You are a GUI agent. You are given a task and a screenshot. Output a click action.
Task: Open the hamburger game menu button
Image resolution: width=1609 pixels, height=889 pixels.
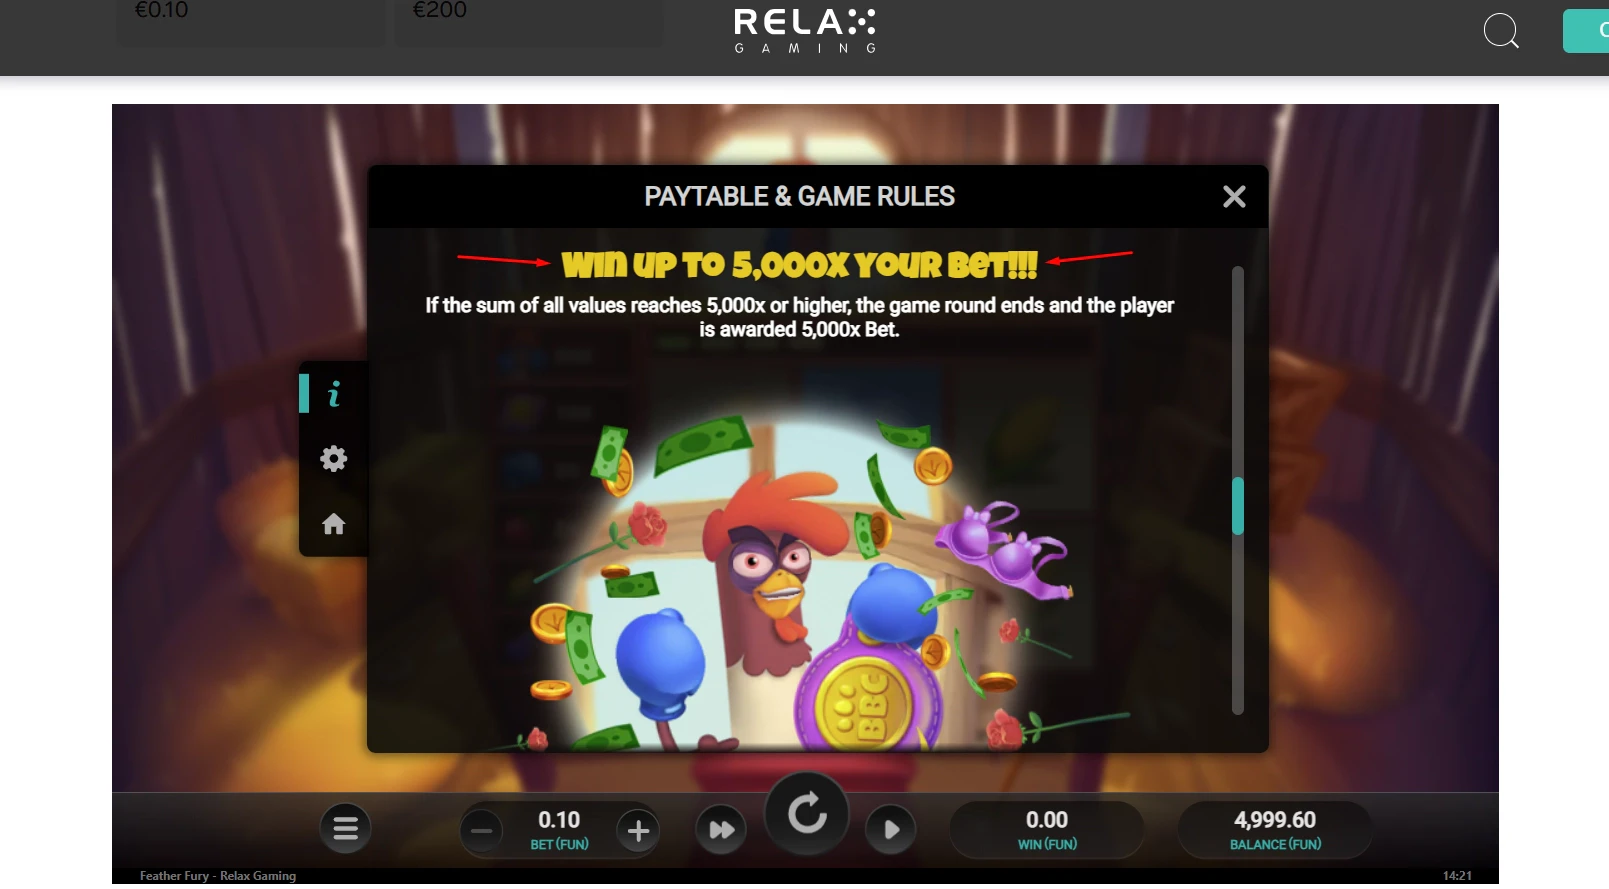346,829
